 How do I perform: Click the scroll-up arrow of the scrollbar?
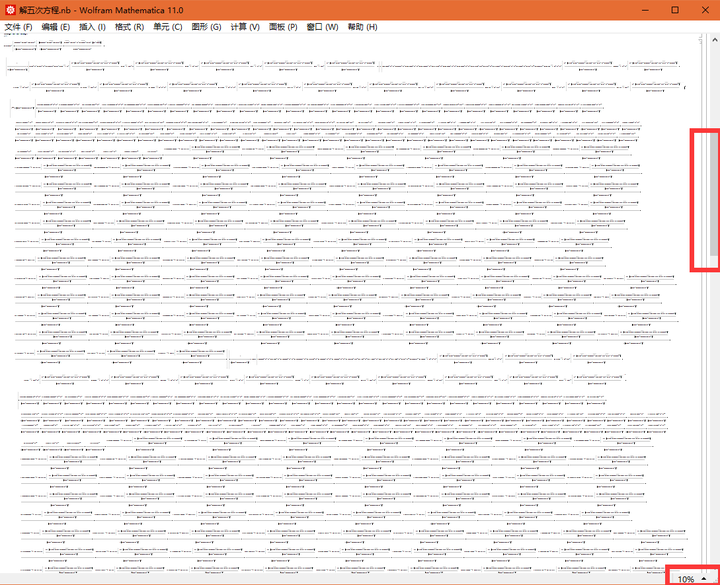(714, 40)
